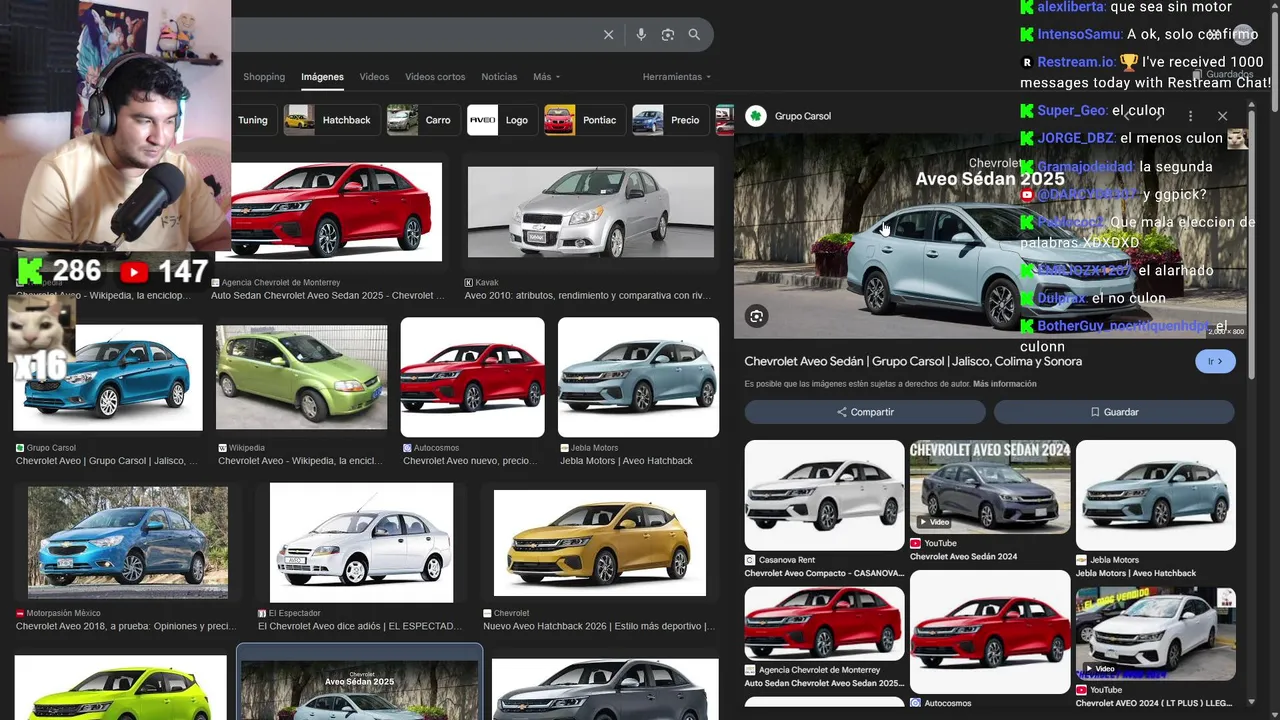Open the green Wikipedia Chevrolet Aveo thumbnail
1280x720 pixels.
click(301, 377)
